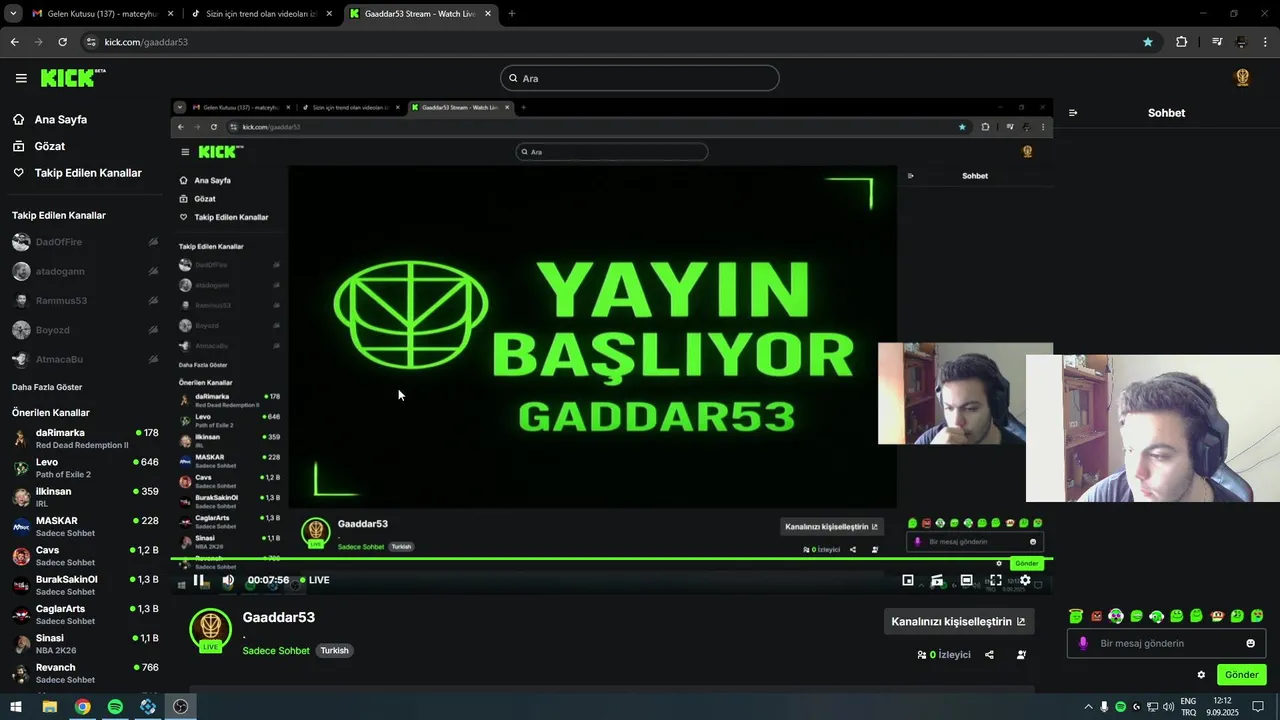Open player settings gear
Screen dimensions: 1280x720
[1025, 580]
